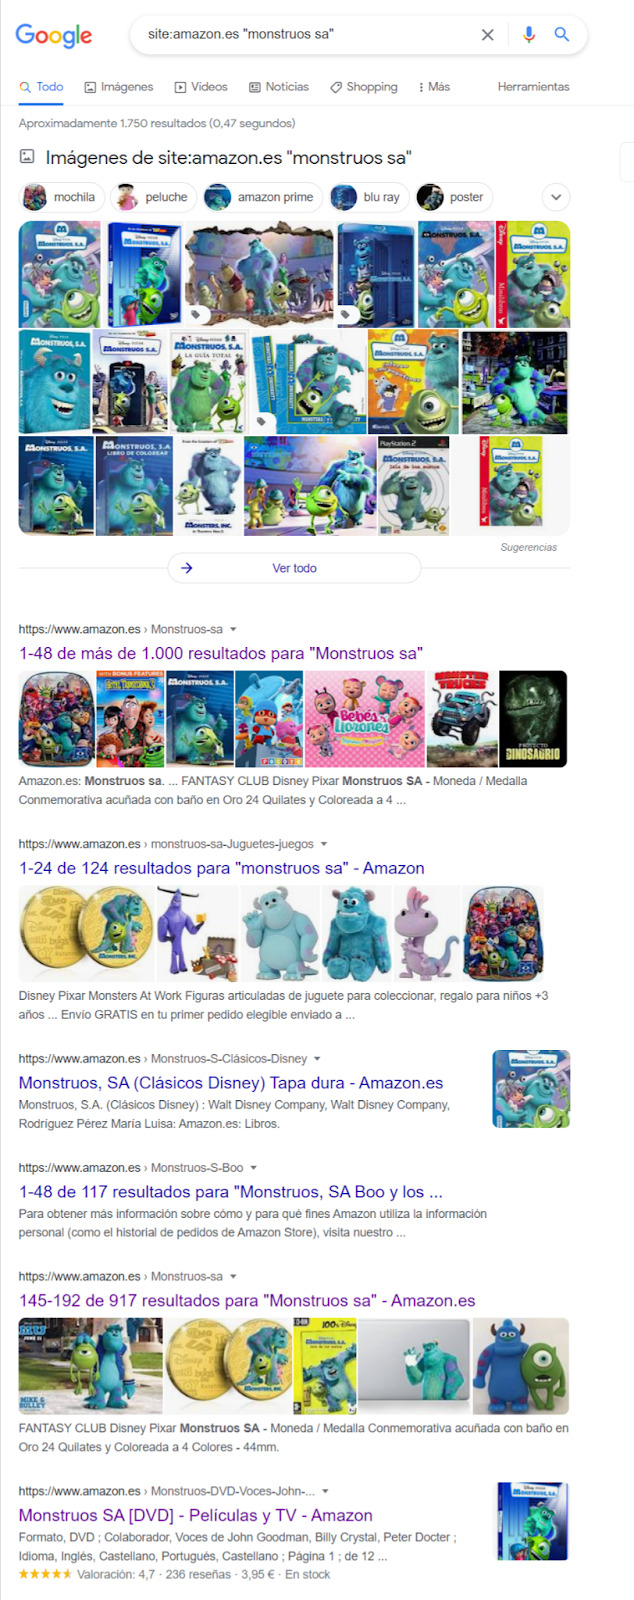Select the blu ray filter chip

367,197
